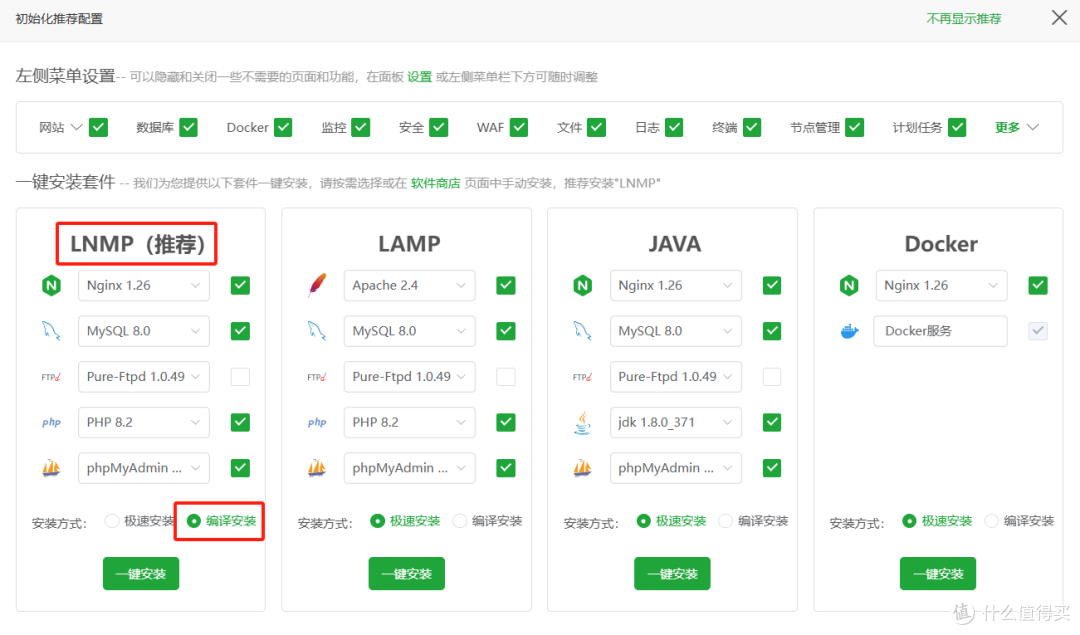
Task: Uncheck the Docker menu checkbox
Action: point(282,127)
